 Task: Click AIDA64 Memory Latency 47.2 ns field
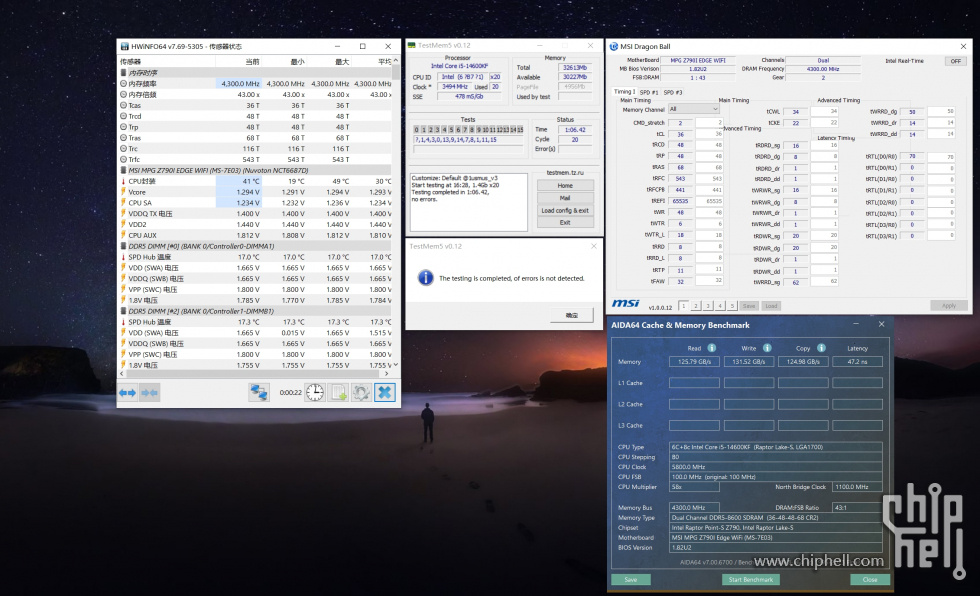(x=857, y=362)
